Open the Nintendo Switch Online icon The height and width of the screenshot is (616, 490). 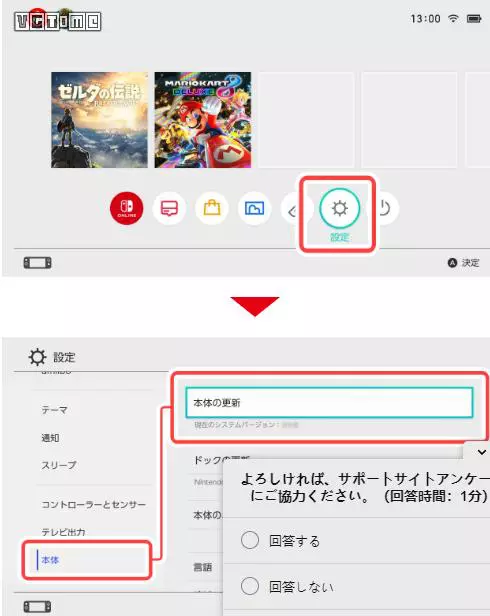click(x=127, y=208)
